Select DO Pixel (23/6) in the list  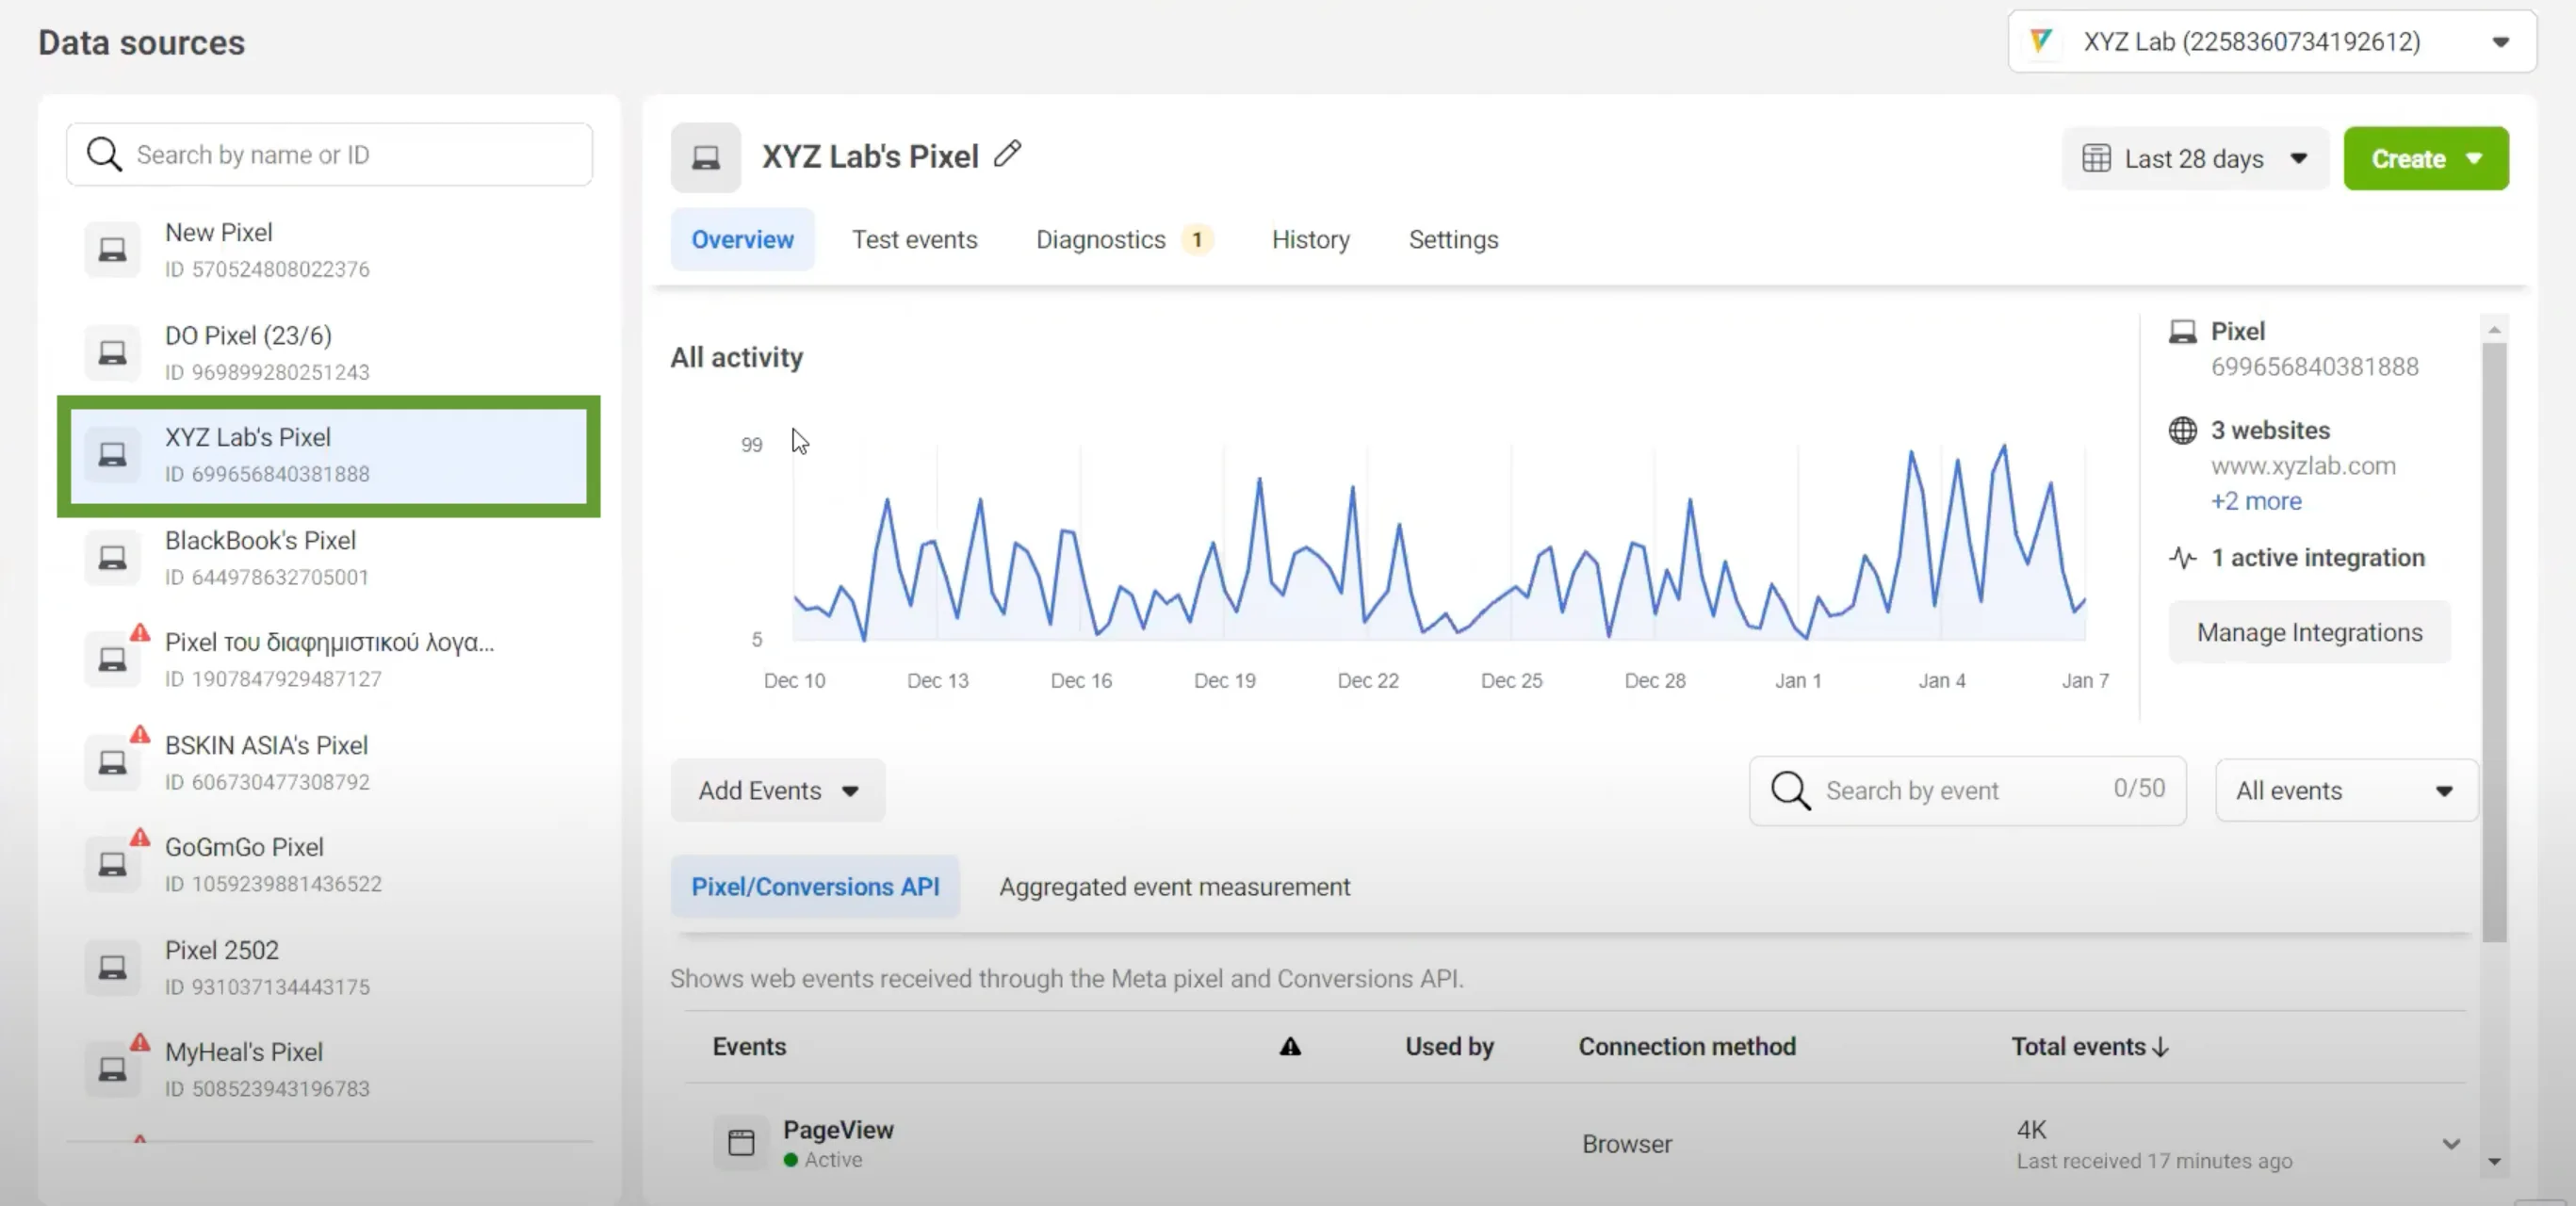tap(329, 353)
